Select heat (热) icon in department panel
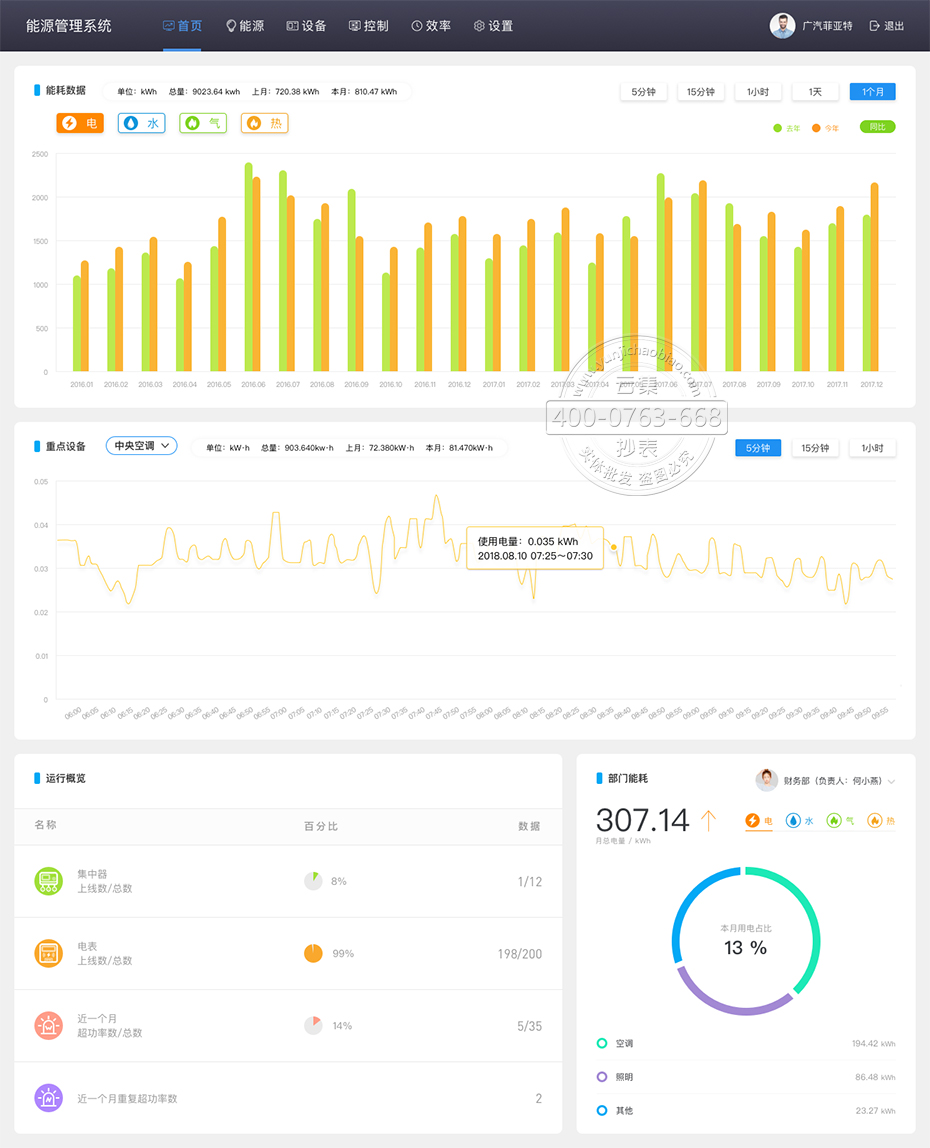This screenshot has height=1148, width=930. 874,821
